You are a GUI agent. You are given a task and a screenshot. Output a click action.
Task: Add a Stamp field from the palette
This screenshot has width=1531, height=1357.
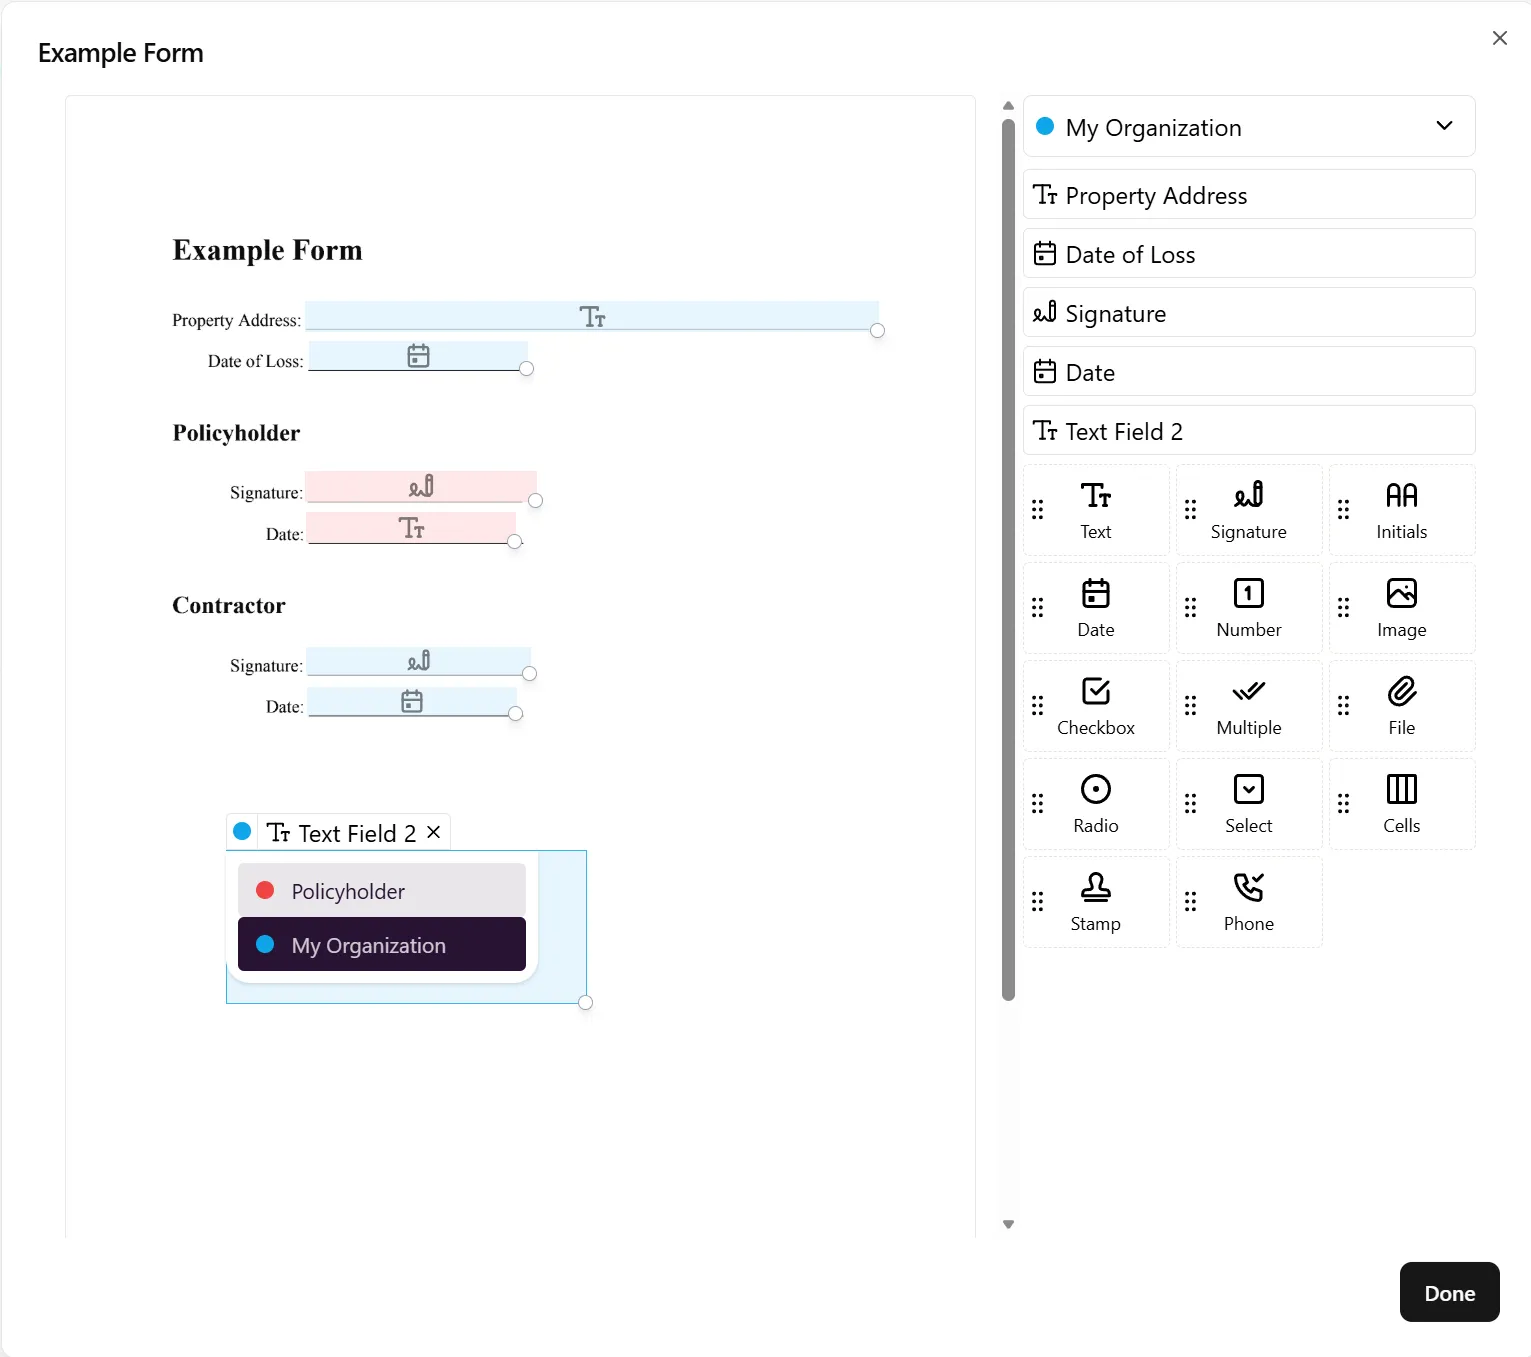1096,902
